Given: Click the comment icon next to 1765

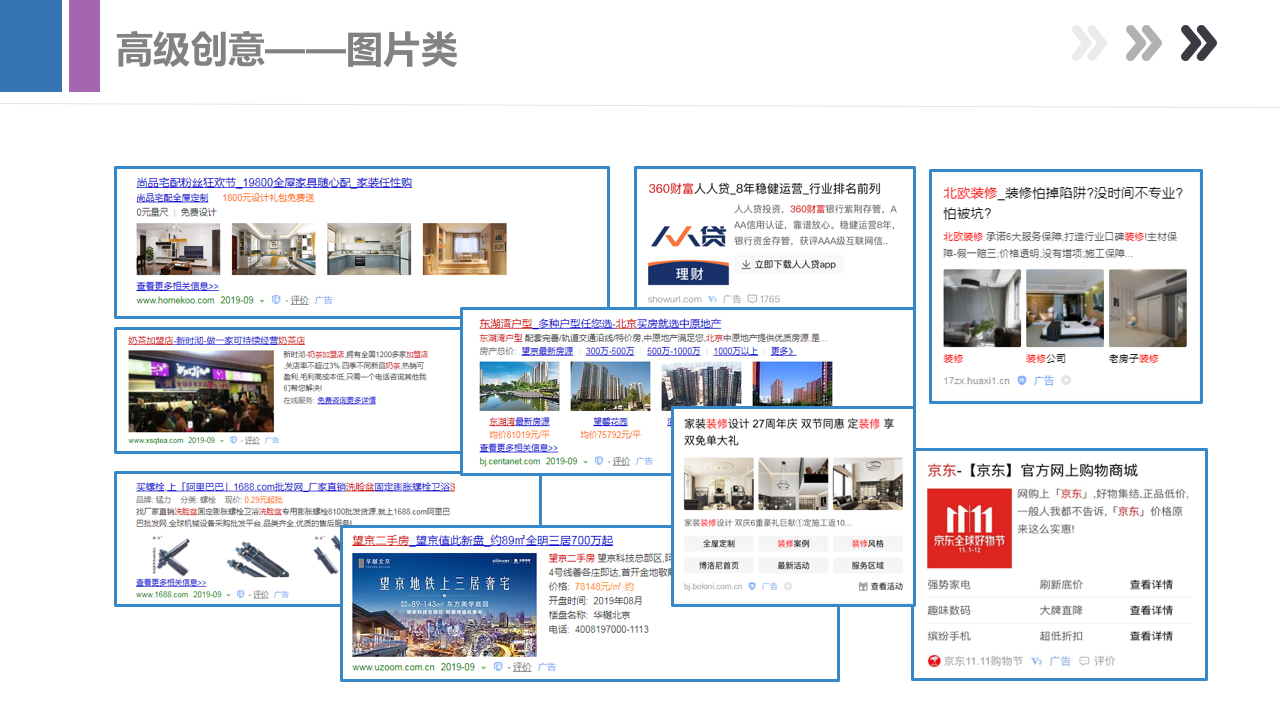Looking at the screenshot, I should pos(752,299).
